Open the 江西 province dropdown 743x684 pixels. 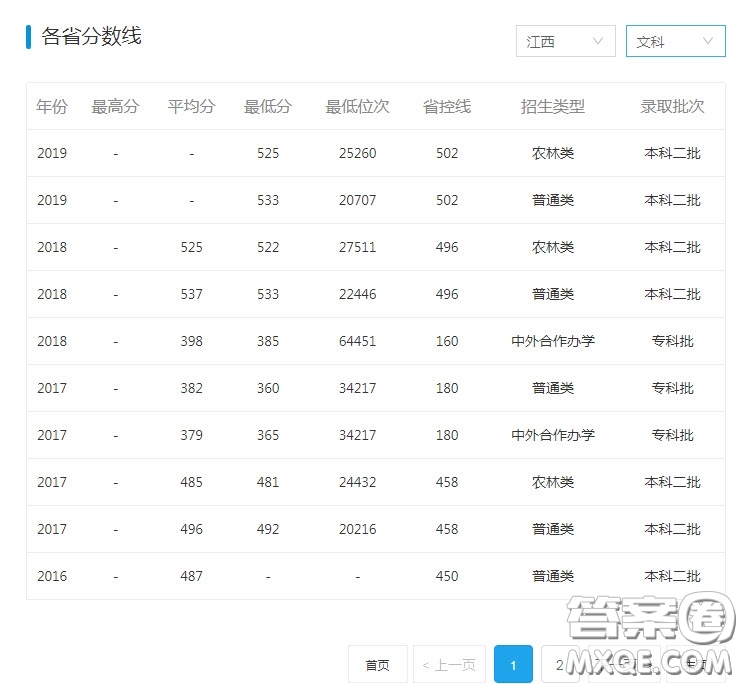pos(565,41)
